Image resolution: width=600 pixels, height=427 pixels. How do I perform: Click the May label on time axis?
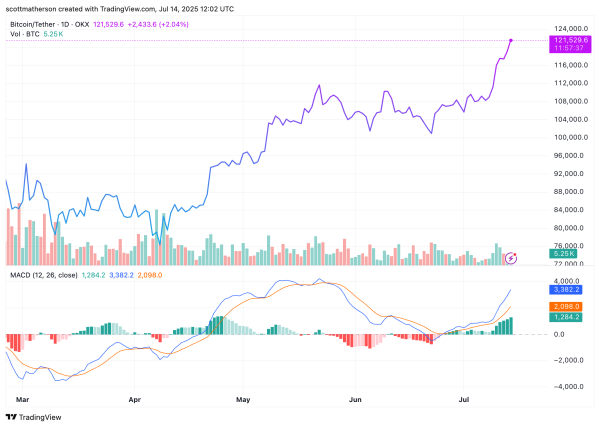(x=241, y=398)
